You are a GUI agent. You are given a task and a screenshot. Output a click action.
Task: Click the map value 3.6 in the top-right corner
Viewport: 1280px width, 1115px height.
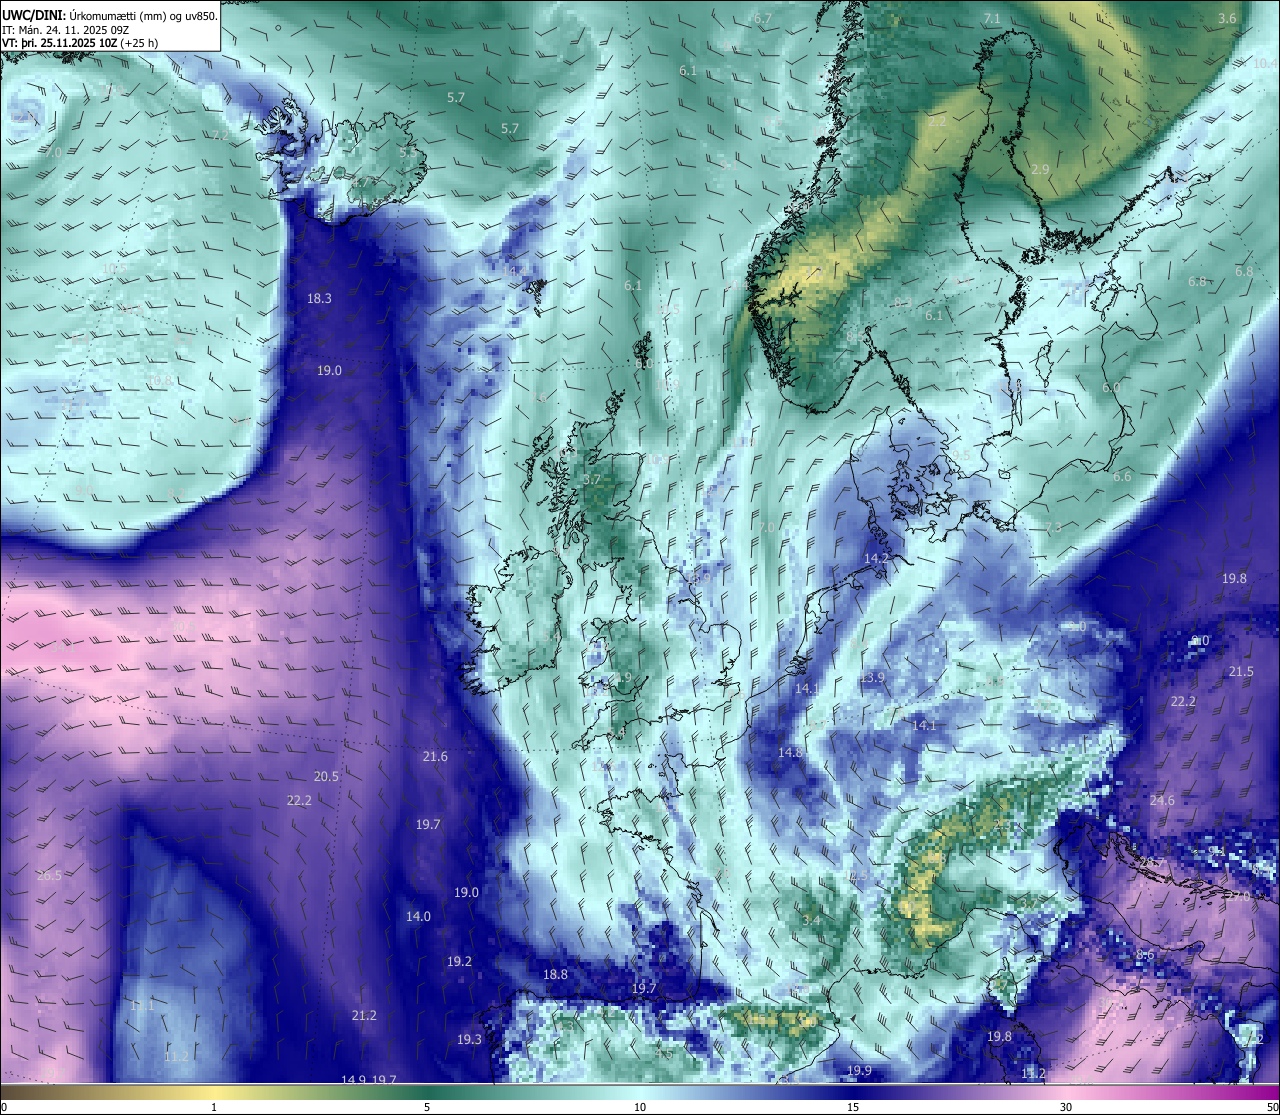1227,18
